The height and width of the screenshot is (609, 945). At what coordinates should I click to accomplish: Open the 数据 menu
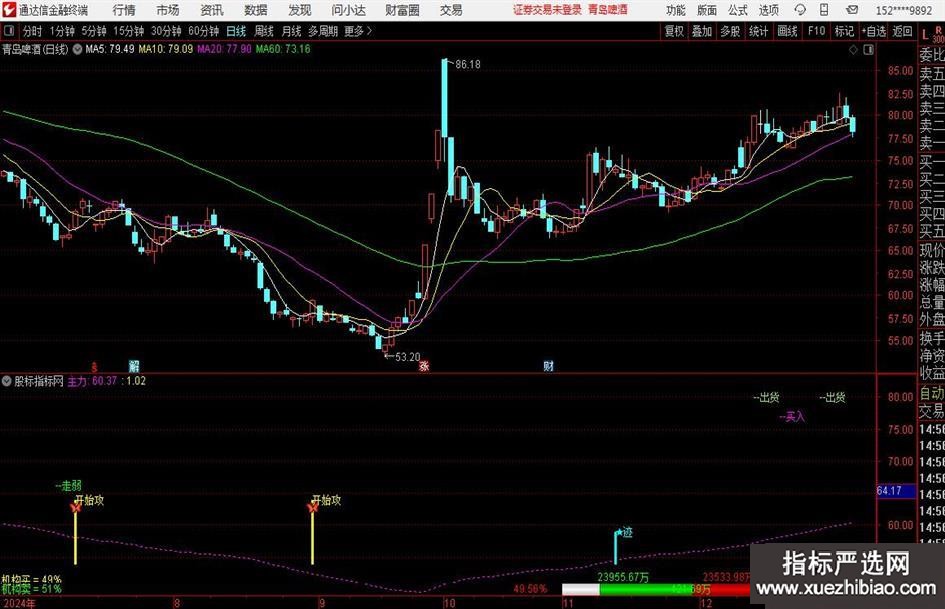[256, 10]
